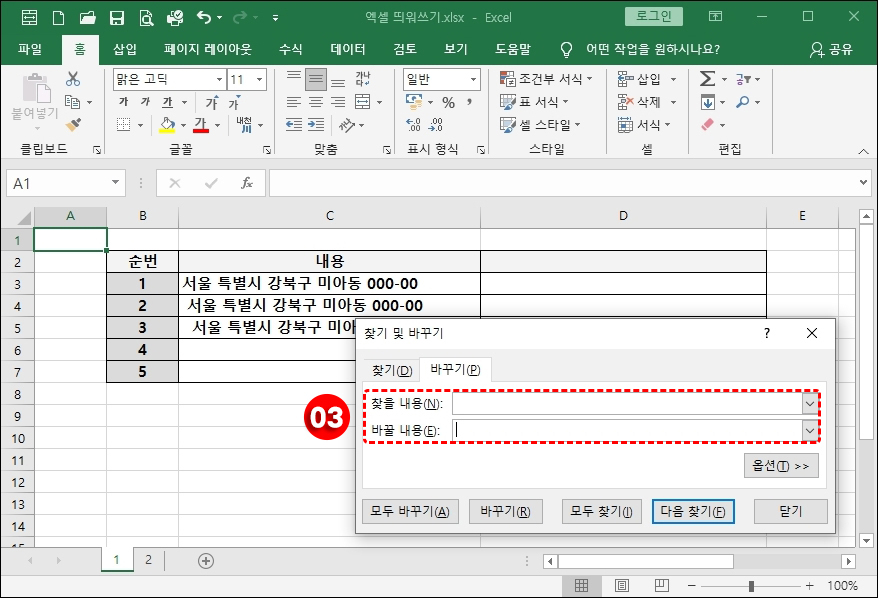
Task: Open the 데이터 Data tab
Action: point(348,49)
